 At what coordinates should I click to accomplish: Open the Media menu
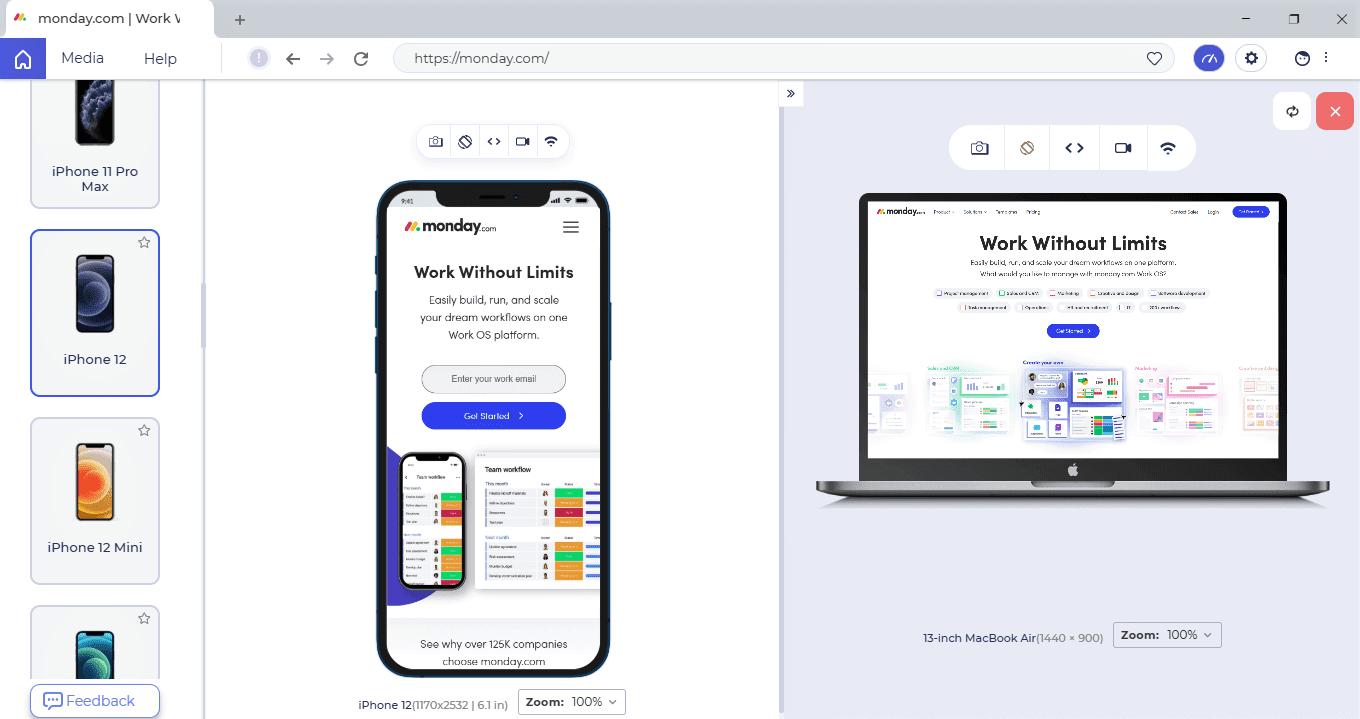click(82, 58)
